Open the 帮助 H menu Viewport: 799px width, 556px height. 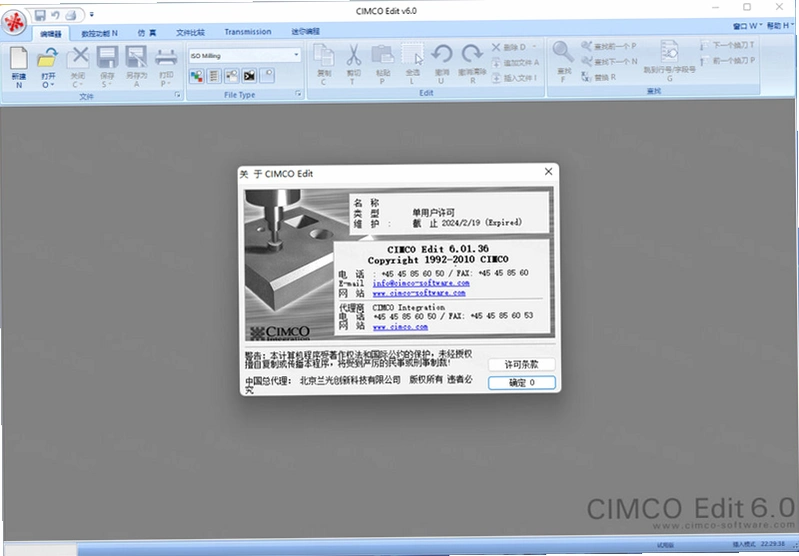pos(781,25)
